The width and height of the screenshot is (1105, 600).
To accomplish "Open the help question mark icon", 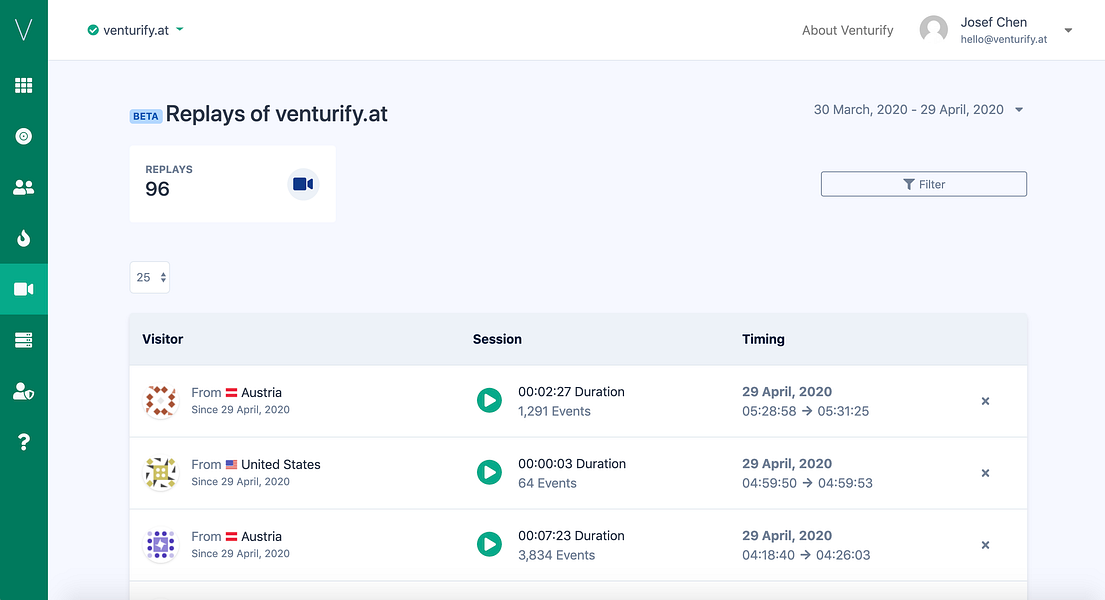I will tap(23, 442).
